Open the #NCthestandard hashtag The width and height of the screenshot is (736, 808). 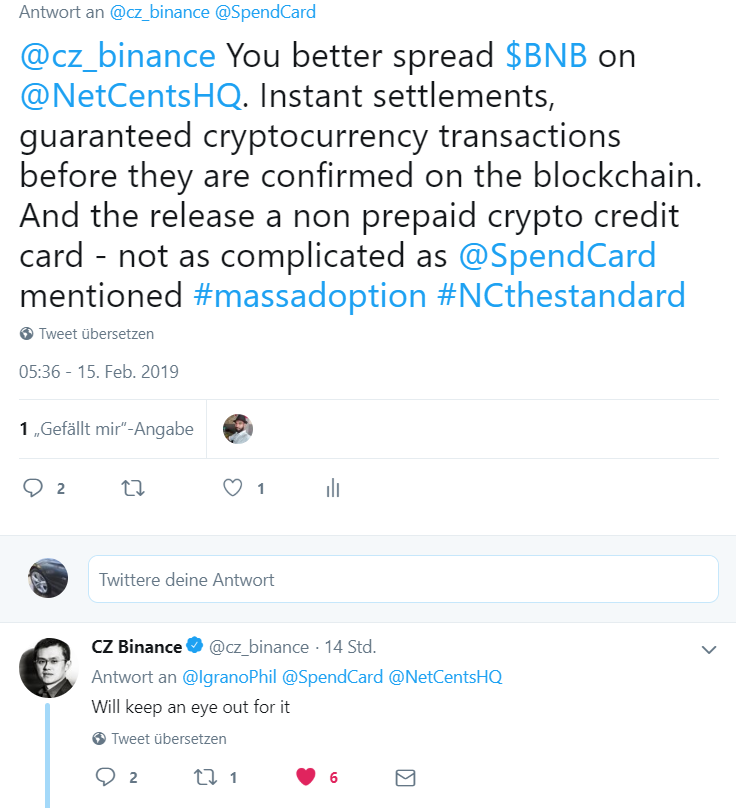click(x=561, y=295)
